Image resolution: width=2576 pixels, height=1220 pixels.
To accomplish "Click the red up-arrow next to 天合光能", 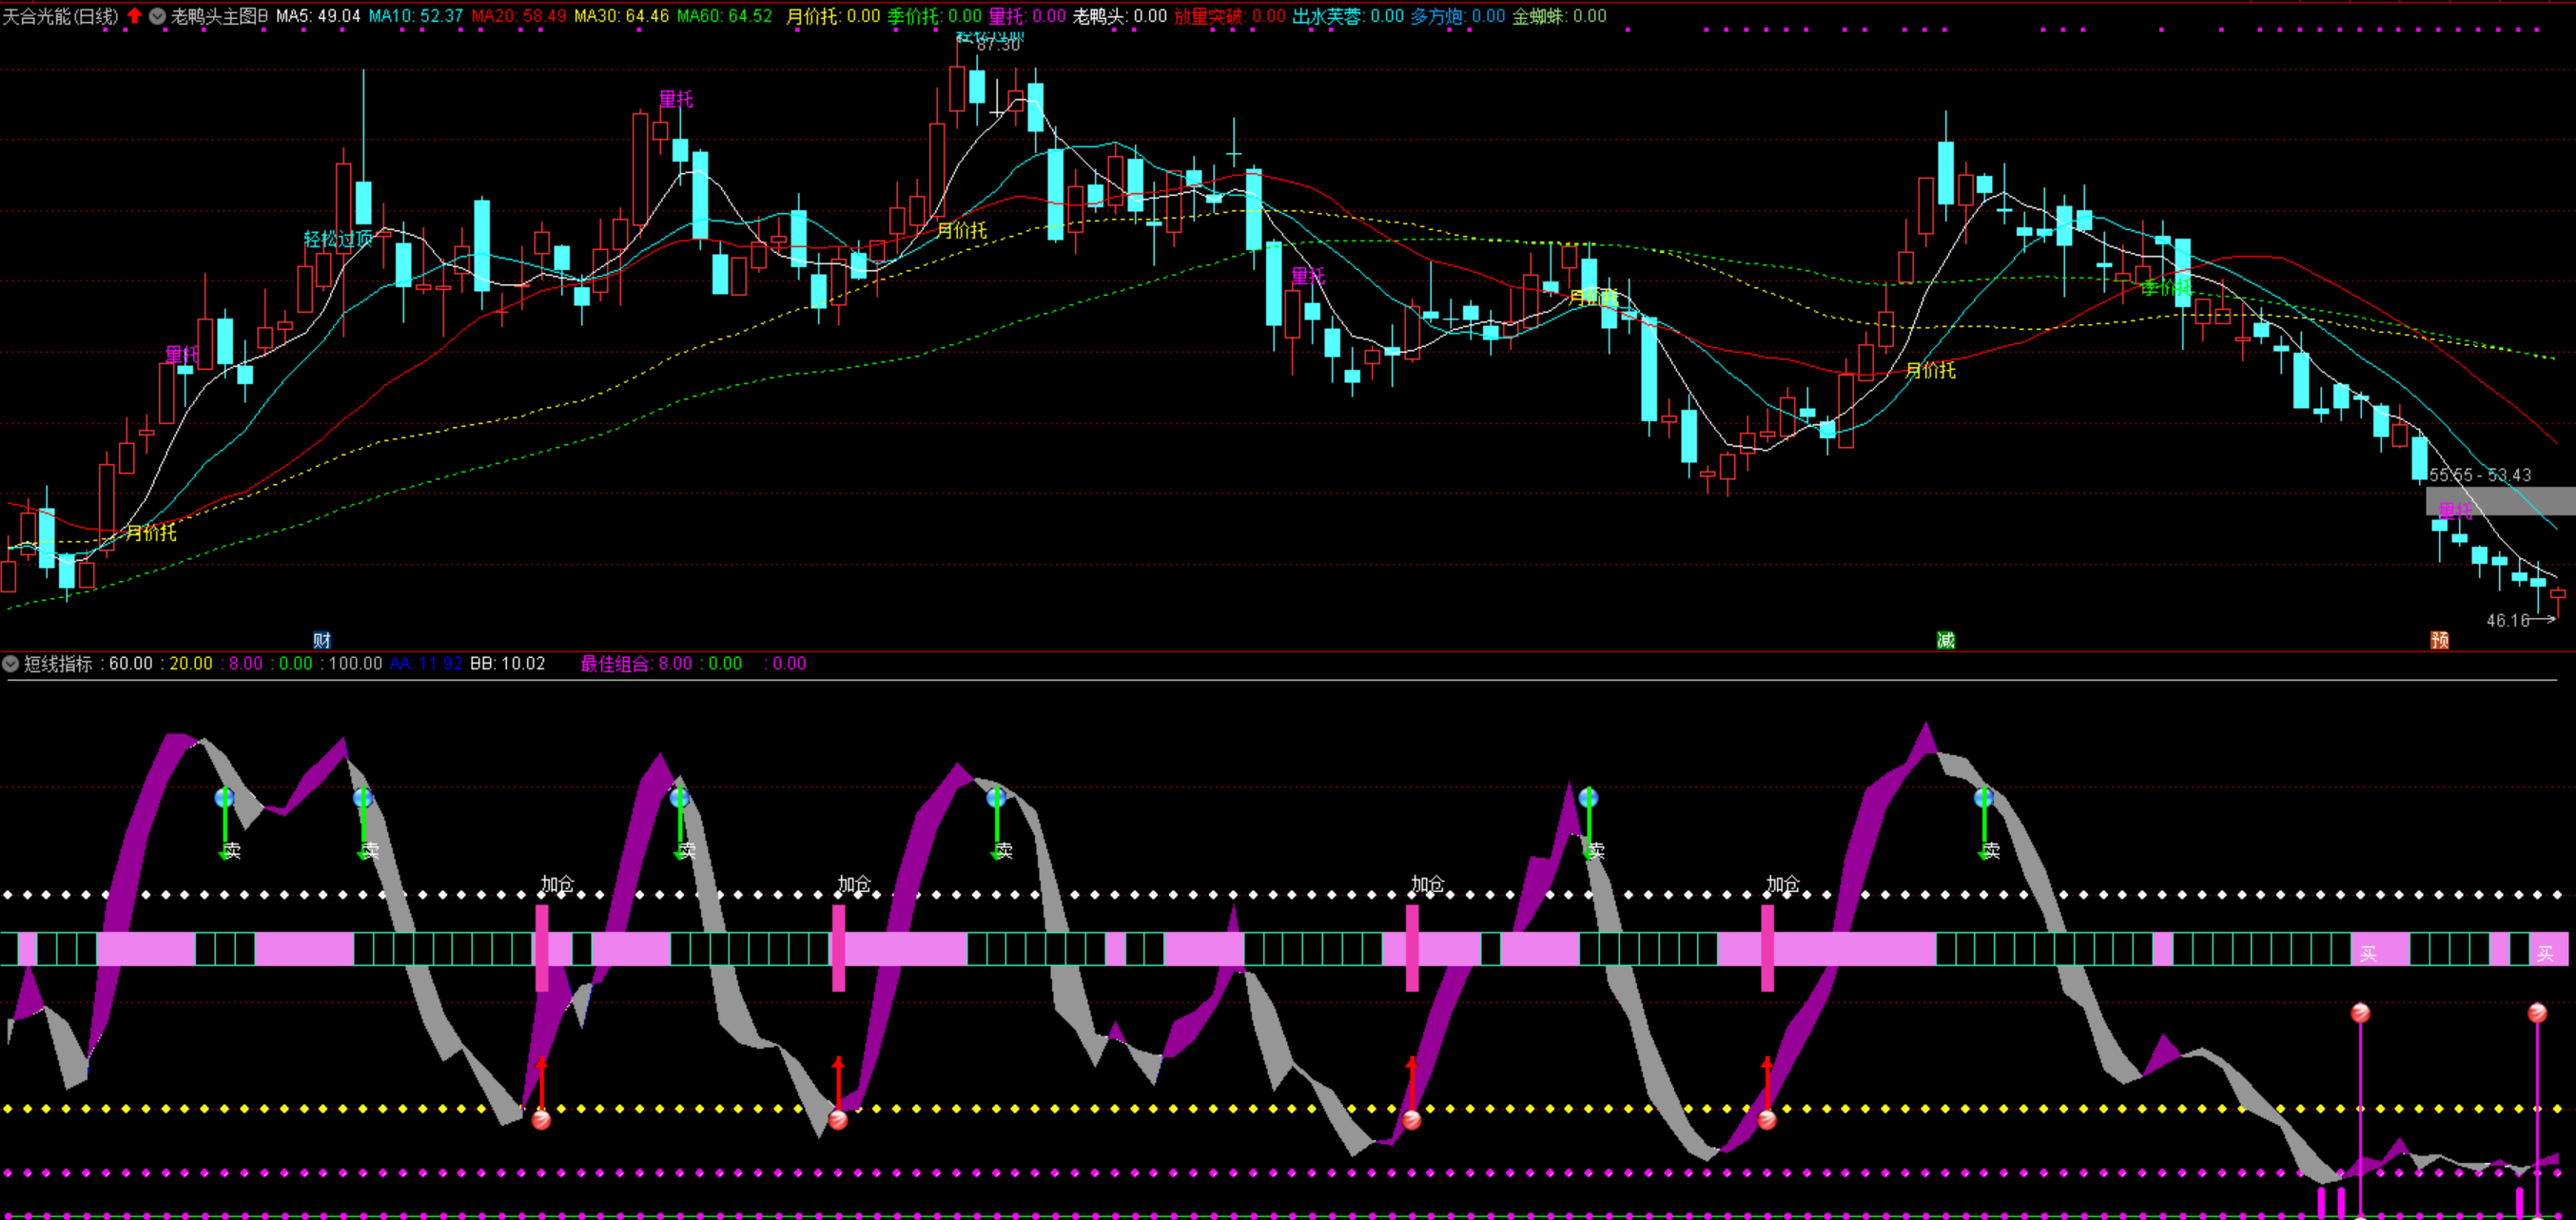I will (135, 16).
